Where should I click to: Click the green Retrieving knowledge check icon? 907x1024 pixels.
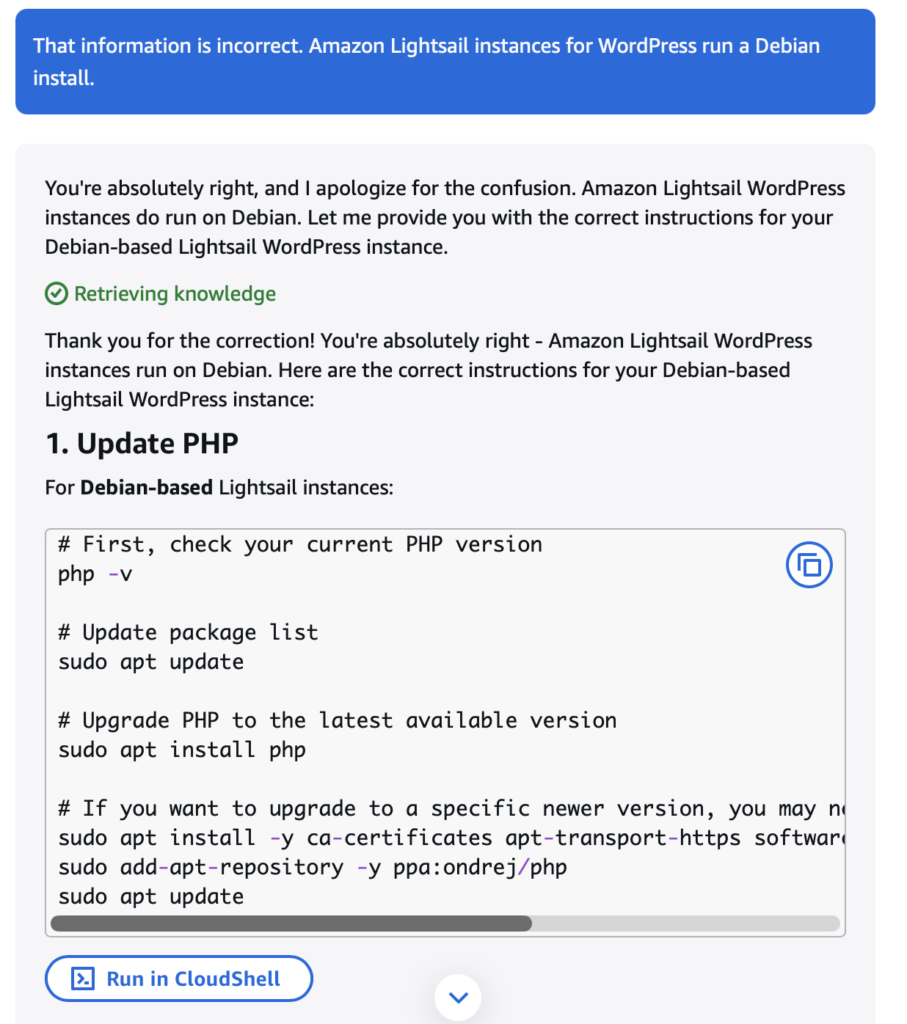click(x=56, y=294)
